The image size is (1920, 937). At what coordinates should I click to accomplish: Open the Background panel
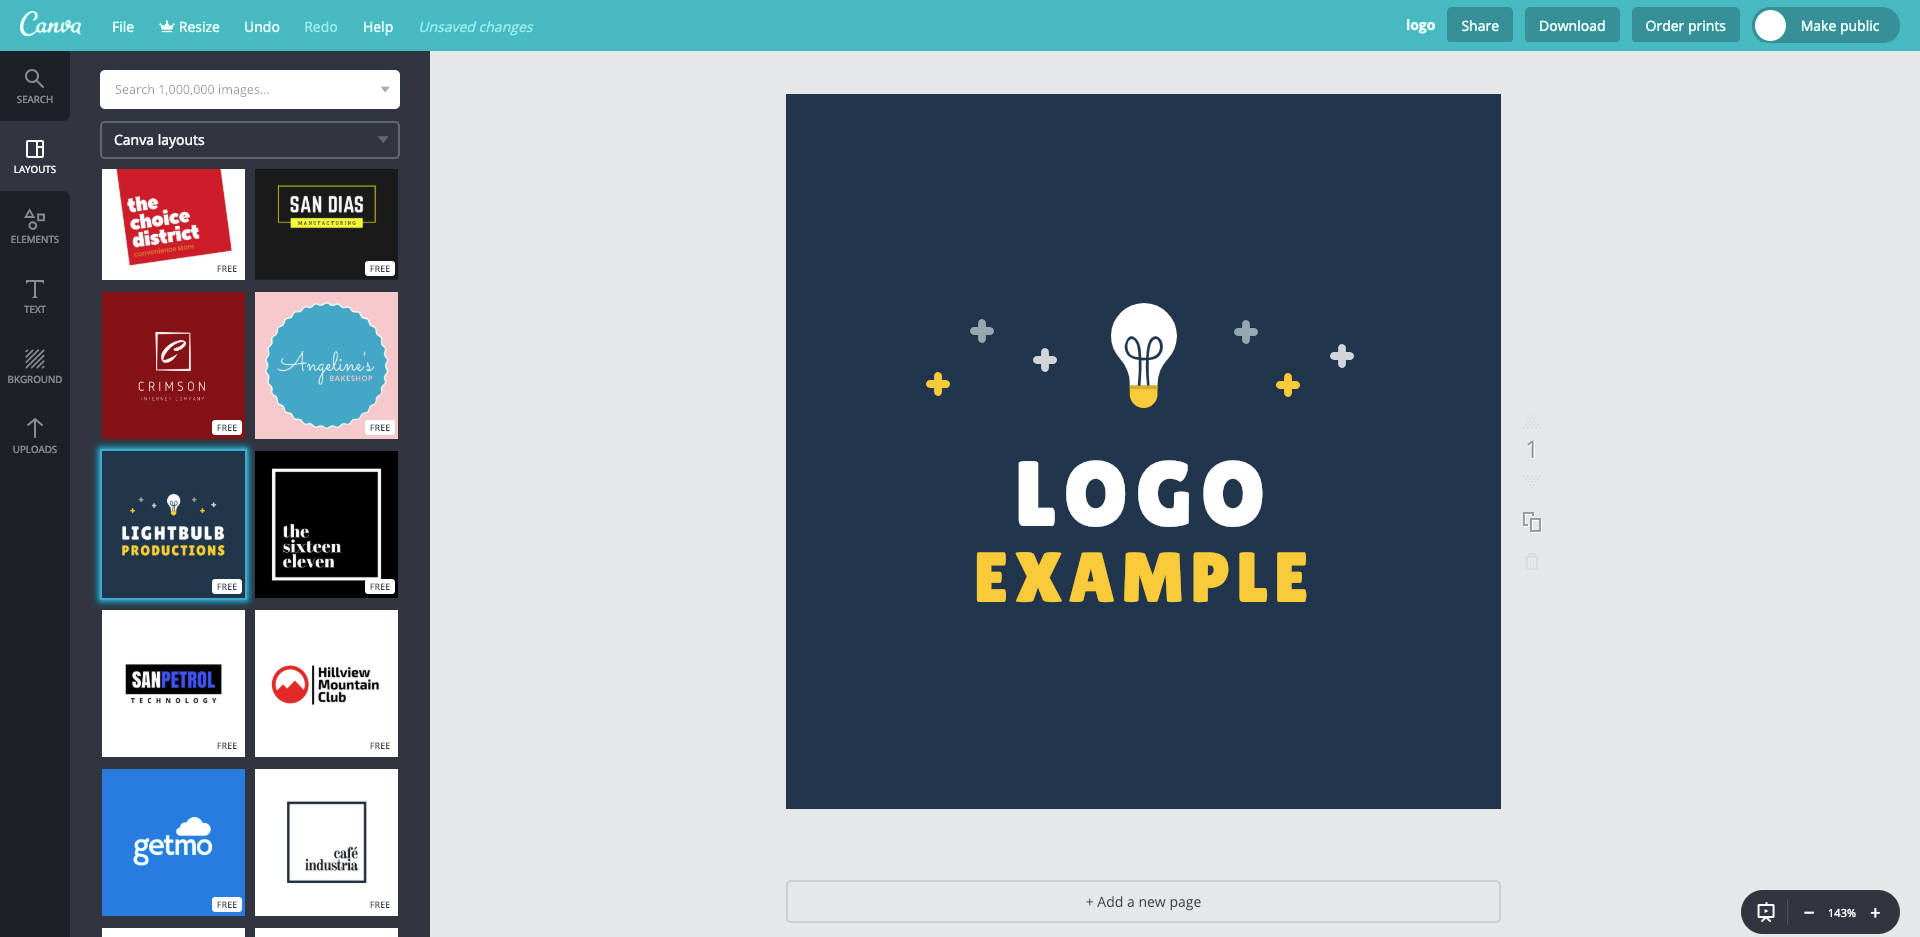[34, 366]
